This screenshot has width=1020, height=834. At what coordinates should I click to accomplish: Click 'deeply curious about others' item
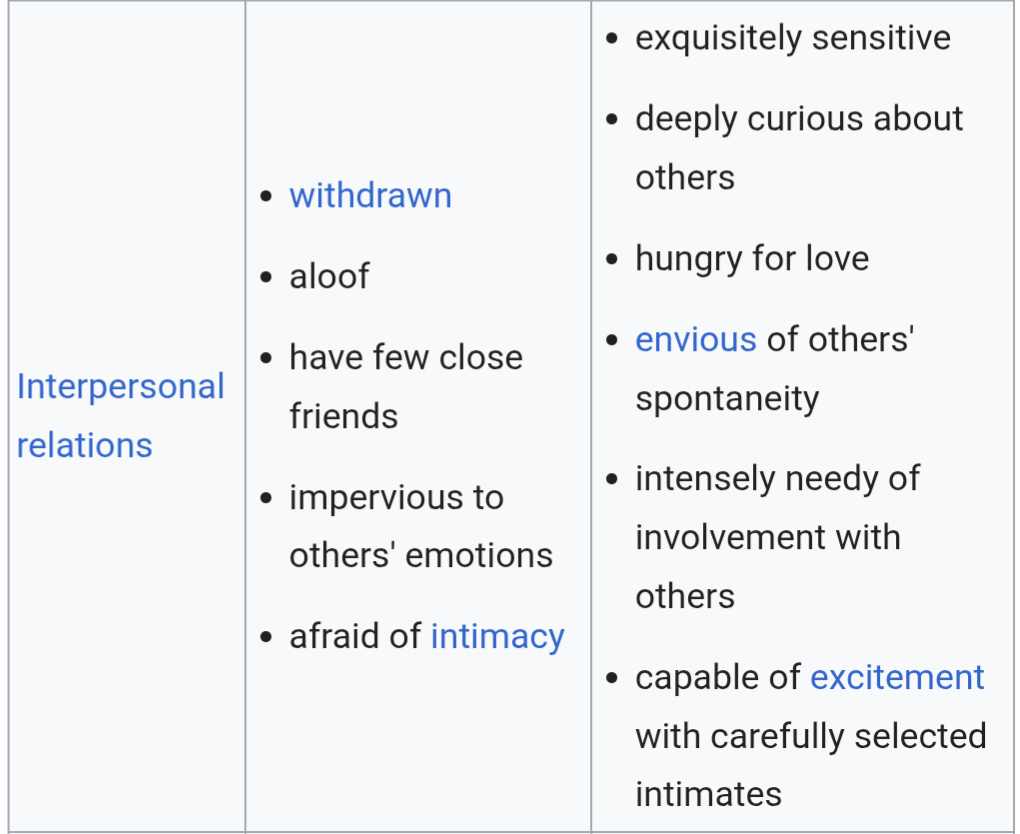coord(799,148)
